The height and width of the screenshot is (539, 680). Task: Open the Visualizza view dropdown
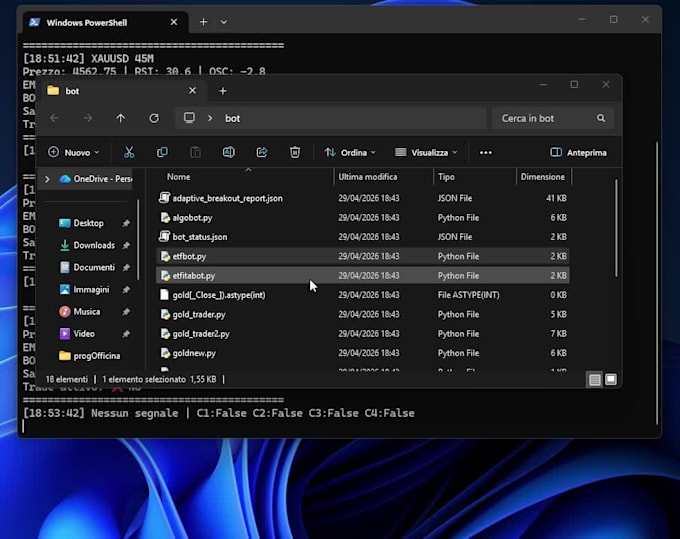426,152
